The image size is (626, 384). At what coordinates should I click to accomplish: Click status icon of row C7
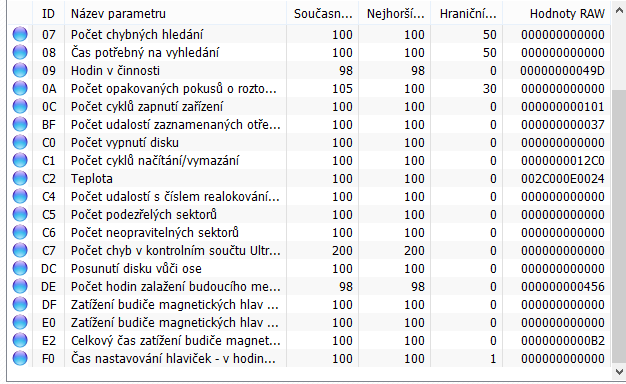(x=20, y=250)
